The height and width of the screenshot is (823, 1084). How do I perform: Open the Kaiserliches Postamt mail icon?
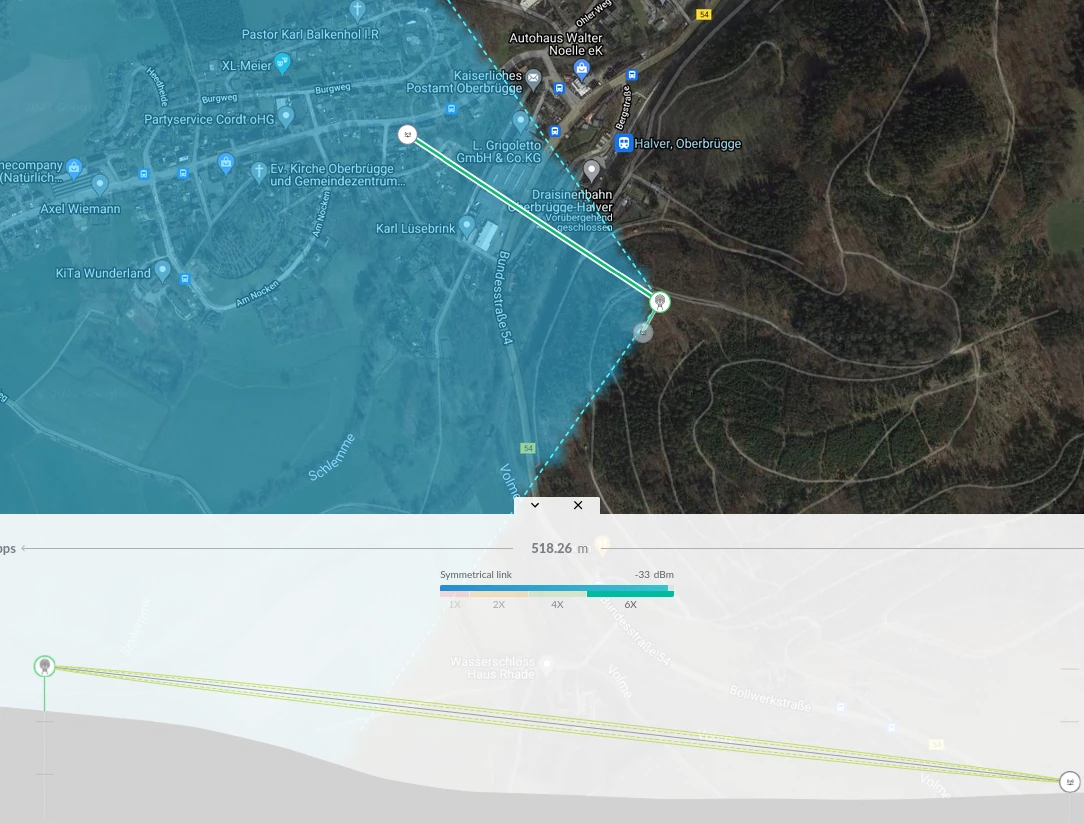(x=533, y=78)
